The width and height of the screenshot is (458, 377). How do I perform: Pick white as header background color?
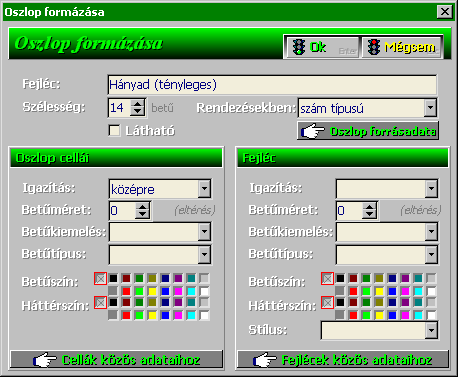(431, 315)
